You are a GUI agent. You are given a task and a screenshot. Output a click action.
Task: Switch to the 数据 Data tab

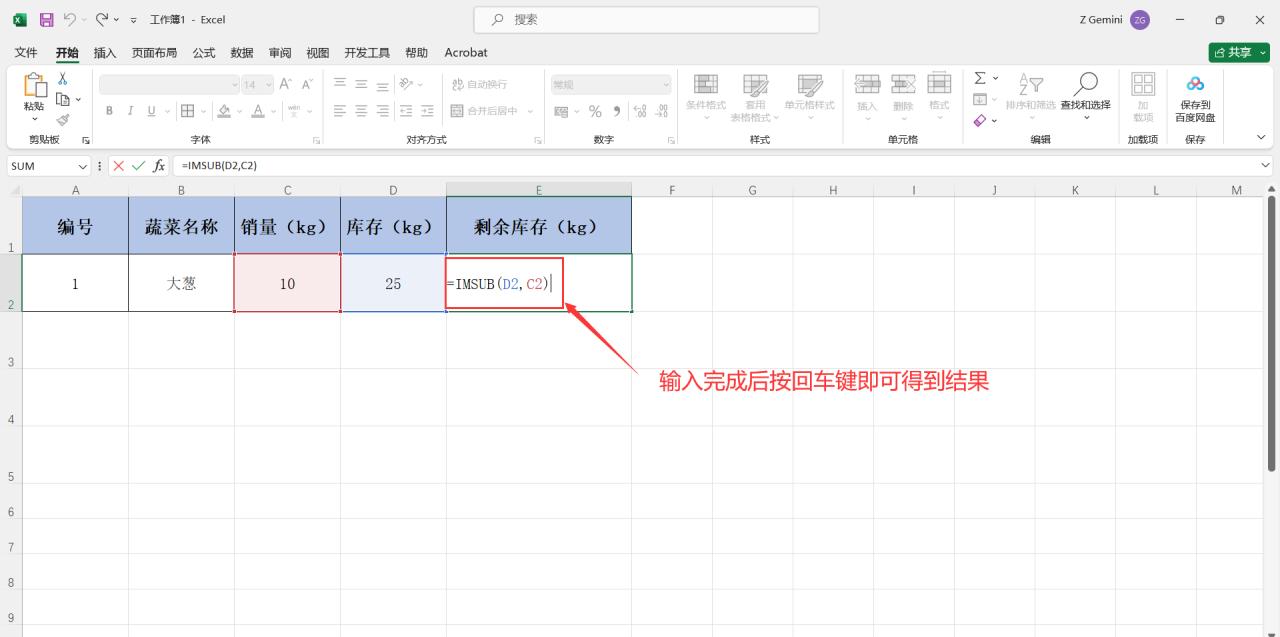point(242,52)
